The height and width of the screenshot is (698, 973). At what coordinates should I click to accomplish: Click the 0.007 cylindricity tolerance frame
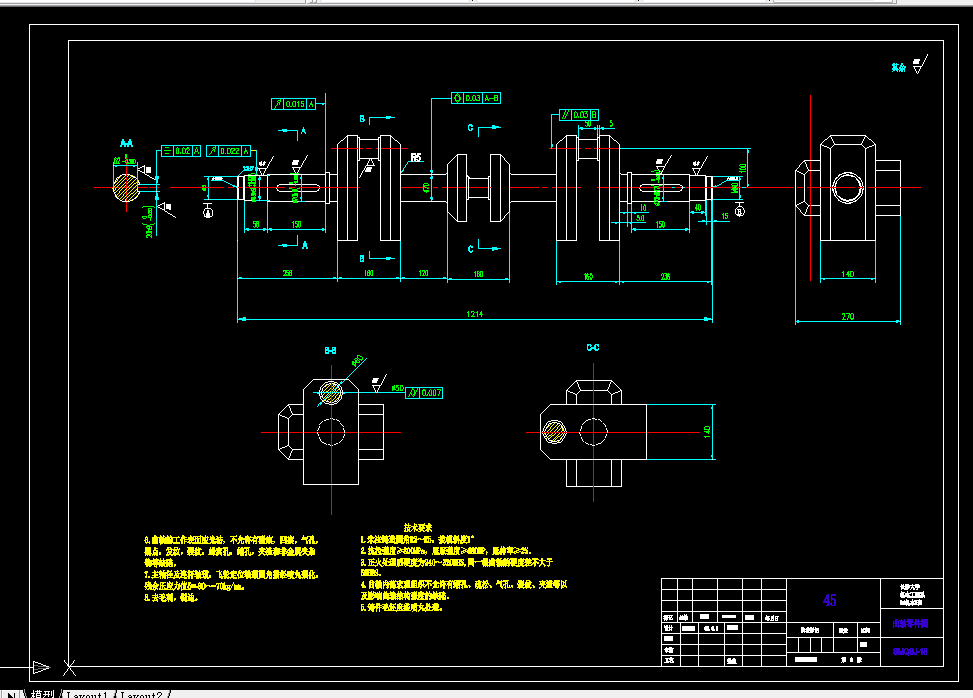(424, 393)
